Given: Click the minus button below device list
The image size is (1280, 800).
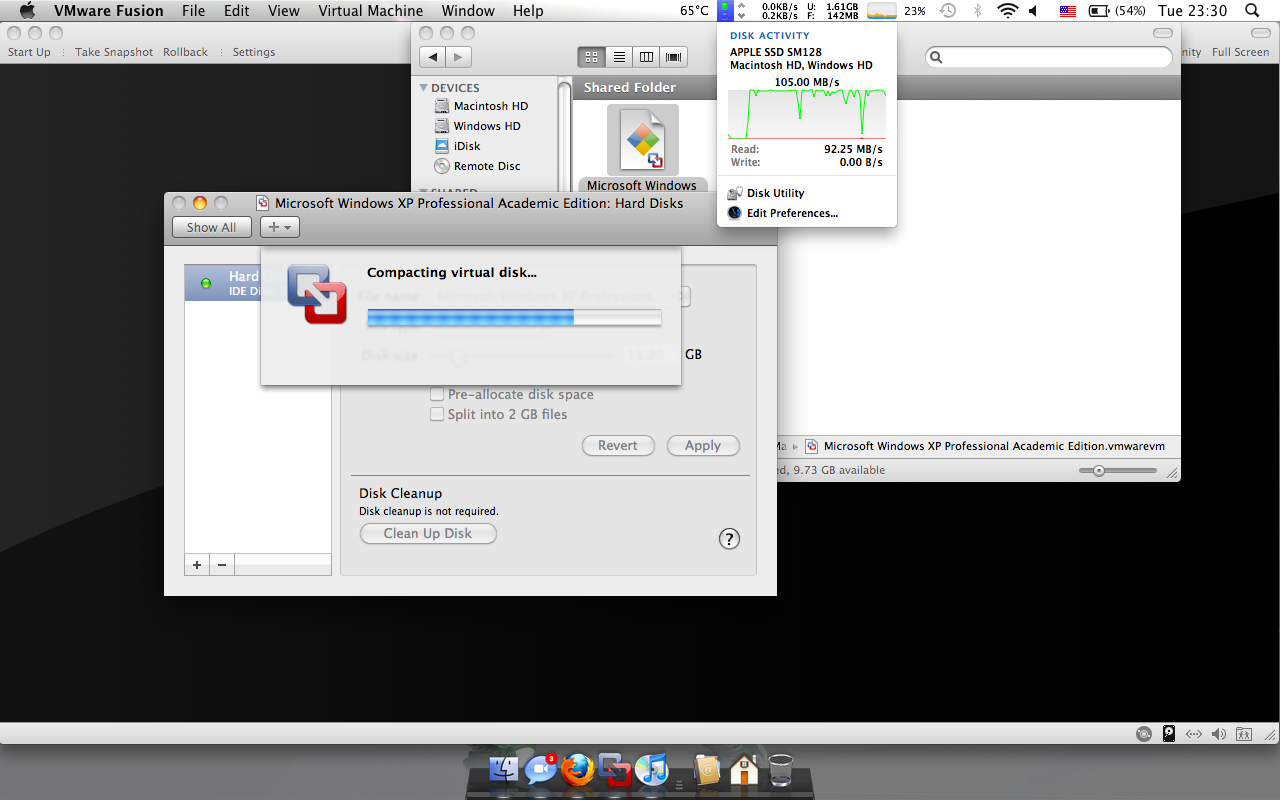Looking at the screenshot, I should point(222,565).
